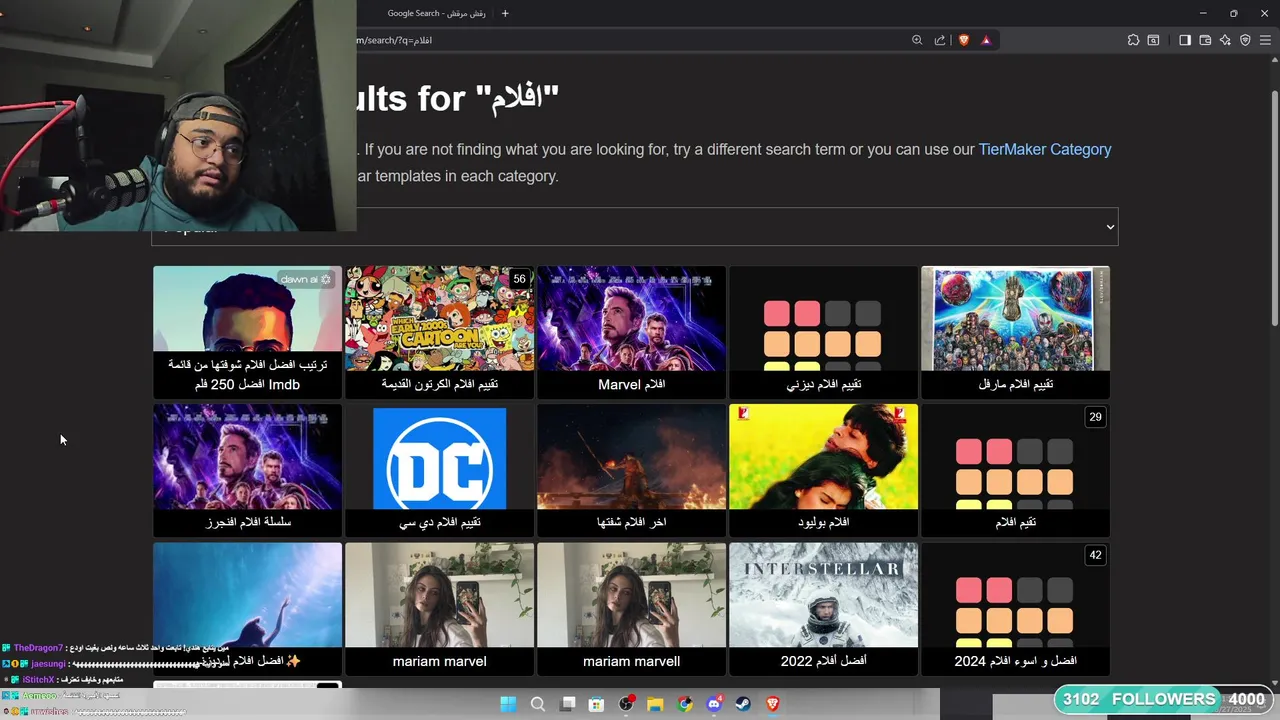The image size is (1280, 720).
Task: Open the Extensions puzzle icon
Action: [x=1133, y=40]
